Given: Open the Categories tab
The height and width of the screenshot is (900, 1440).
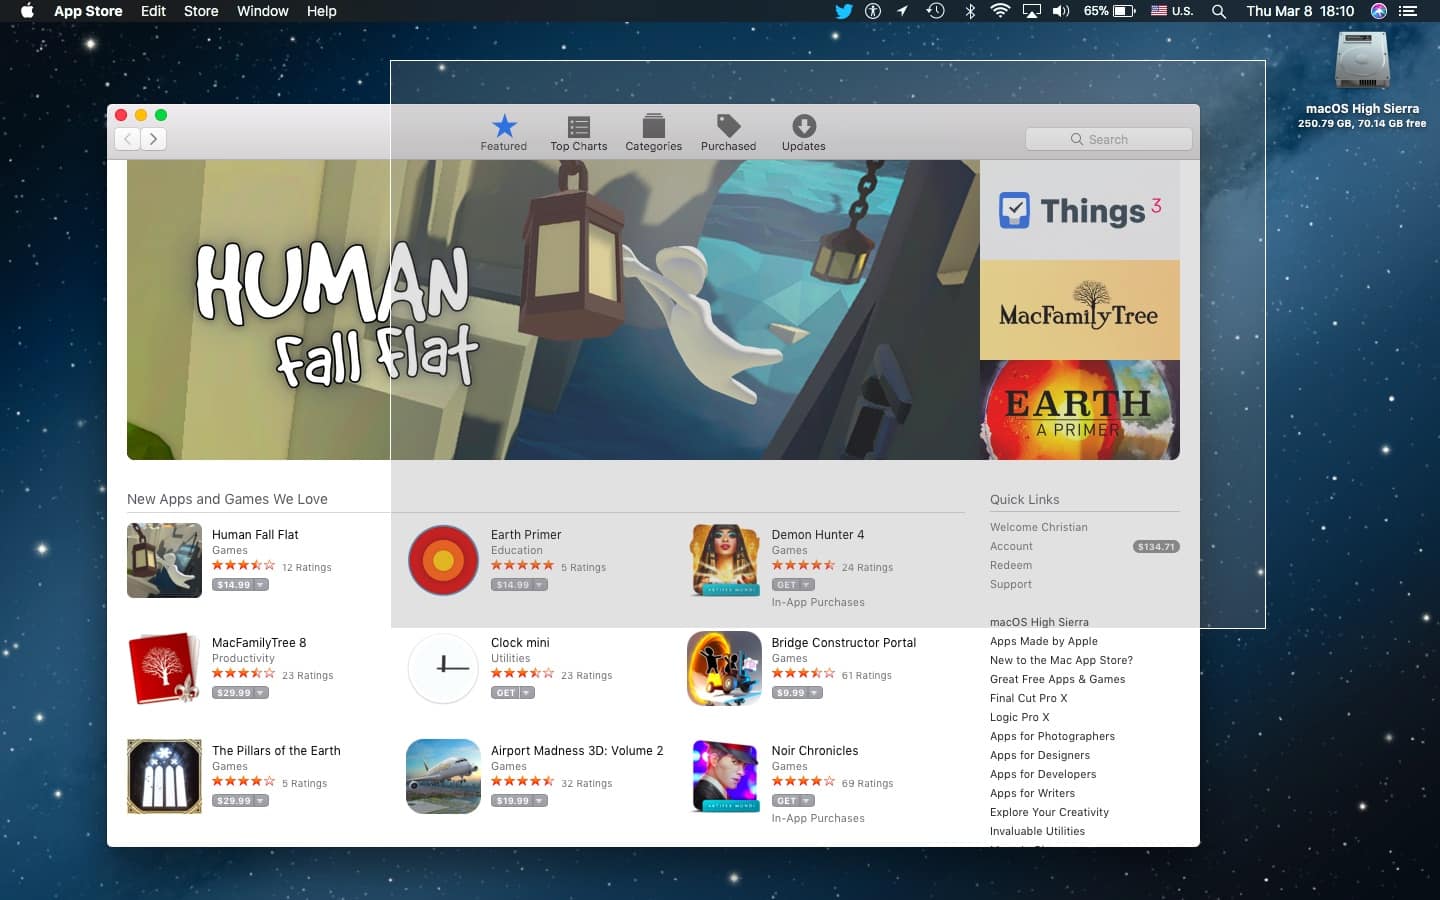Looking at the screenshot, I should 653,132.
